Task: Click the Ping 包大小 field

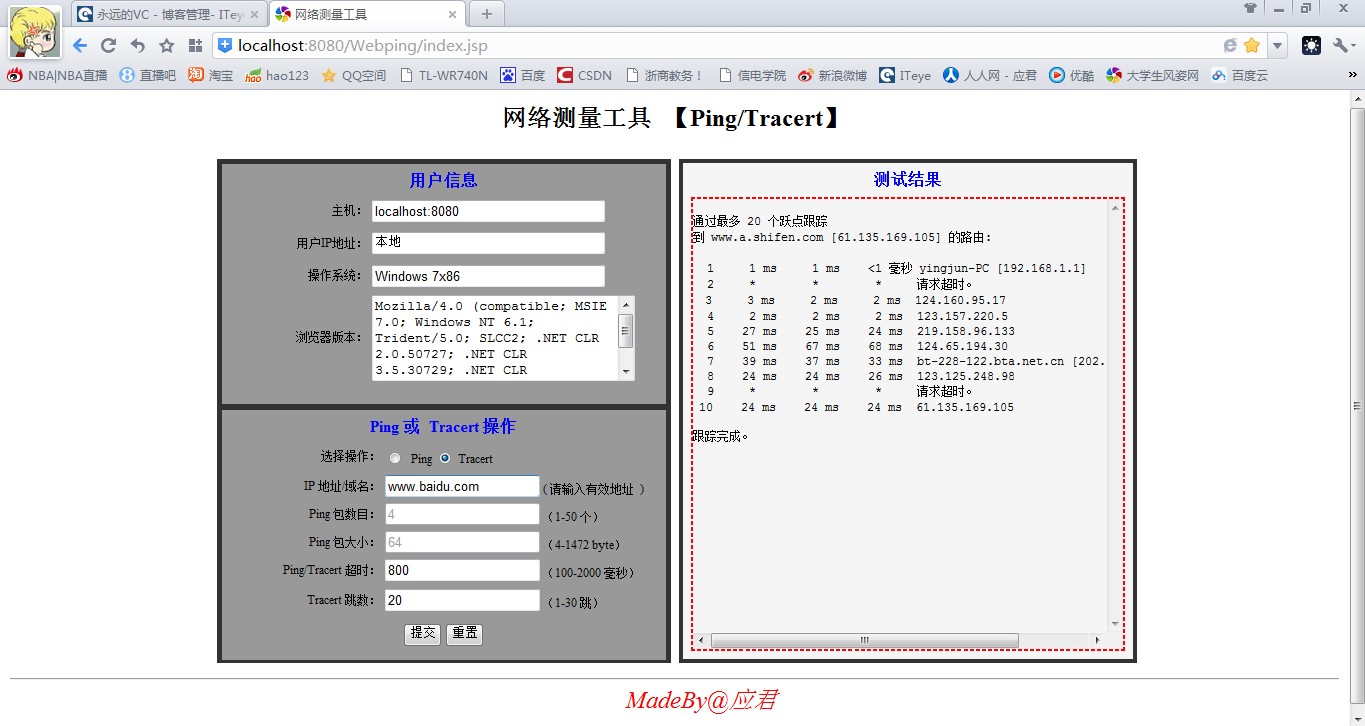Action: tap(462, 542)
